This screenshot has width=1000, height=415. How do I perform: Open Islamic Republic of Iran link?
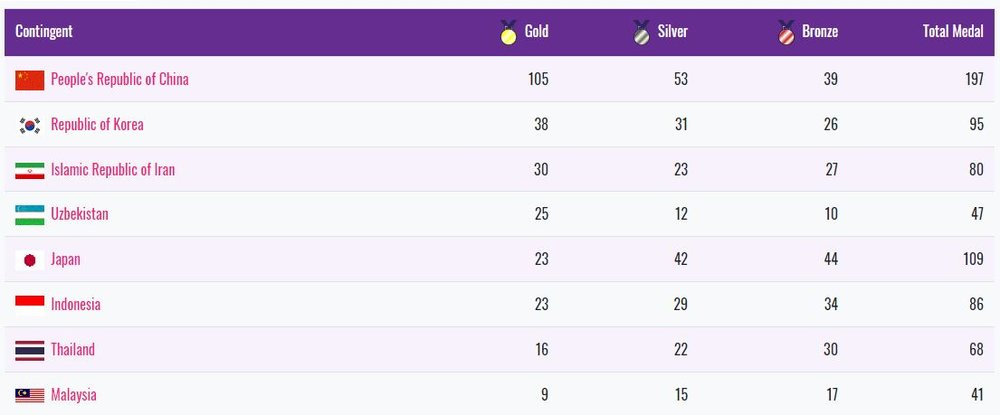[113, 170]
